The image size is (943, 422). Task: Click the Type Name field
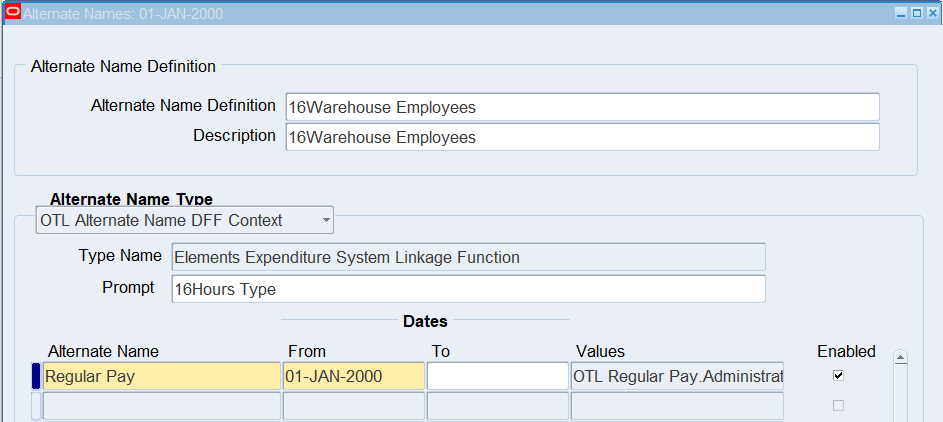[468, 257]
